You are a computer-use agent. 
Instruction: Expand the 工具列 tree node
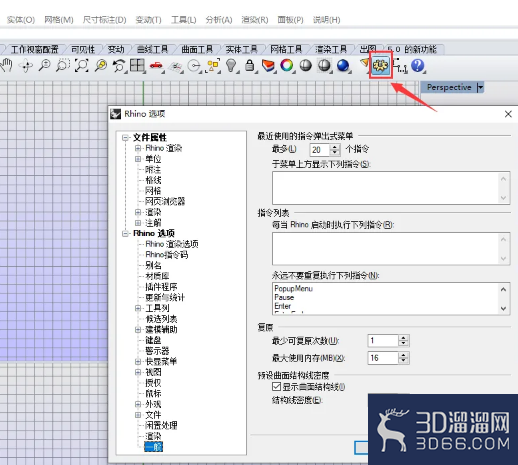138,308
